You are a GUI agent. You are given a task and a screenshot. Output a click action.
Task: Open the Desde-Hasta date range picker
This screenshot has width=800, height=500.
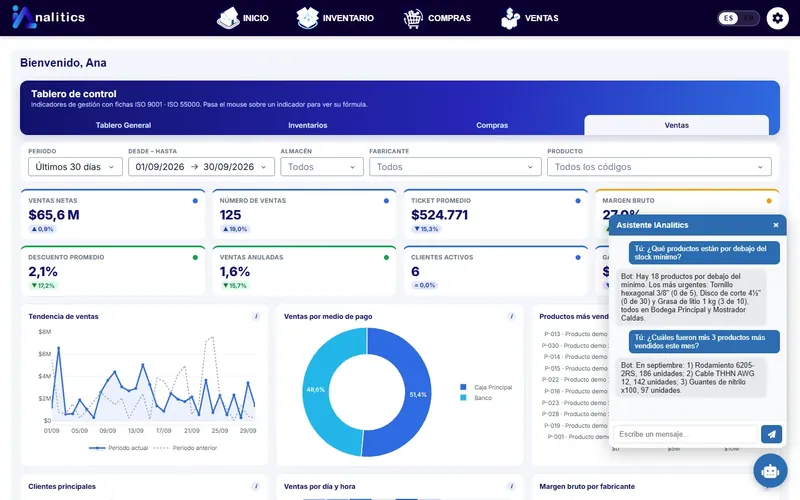201,167
